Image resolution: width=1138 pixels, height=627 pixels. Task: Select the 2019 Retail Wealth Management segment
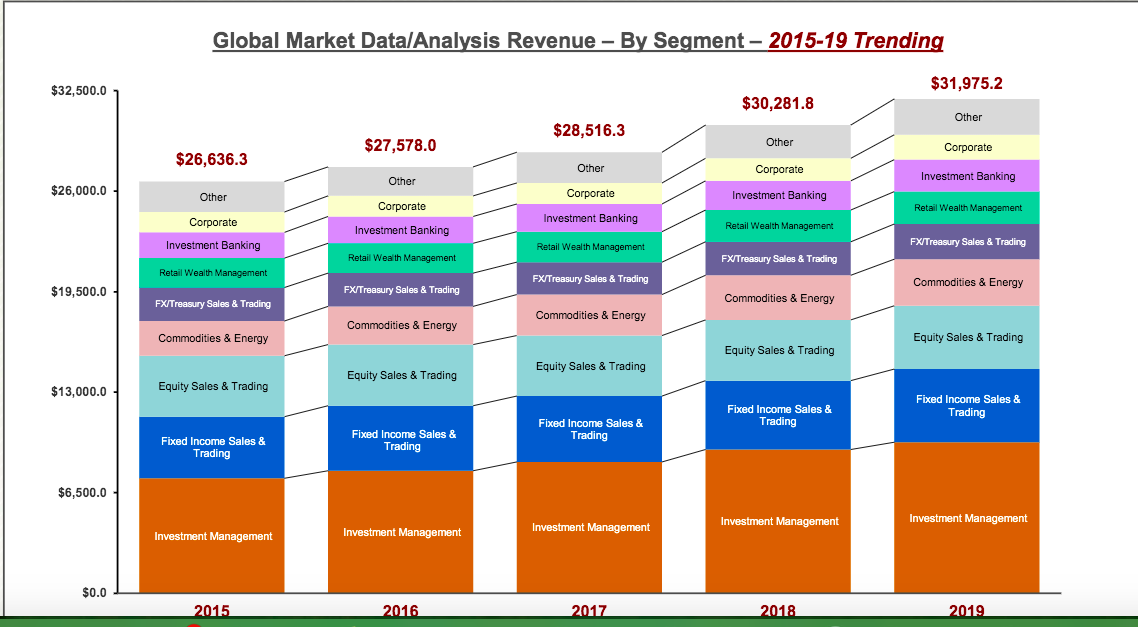click(967, 208)
